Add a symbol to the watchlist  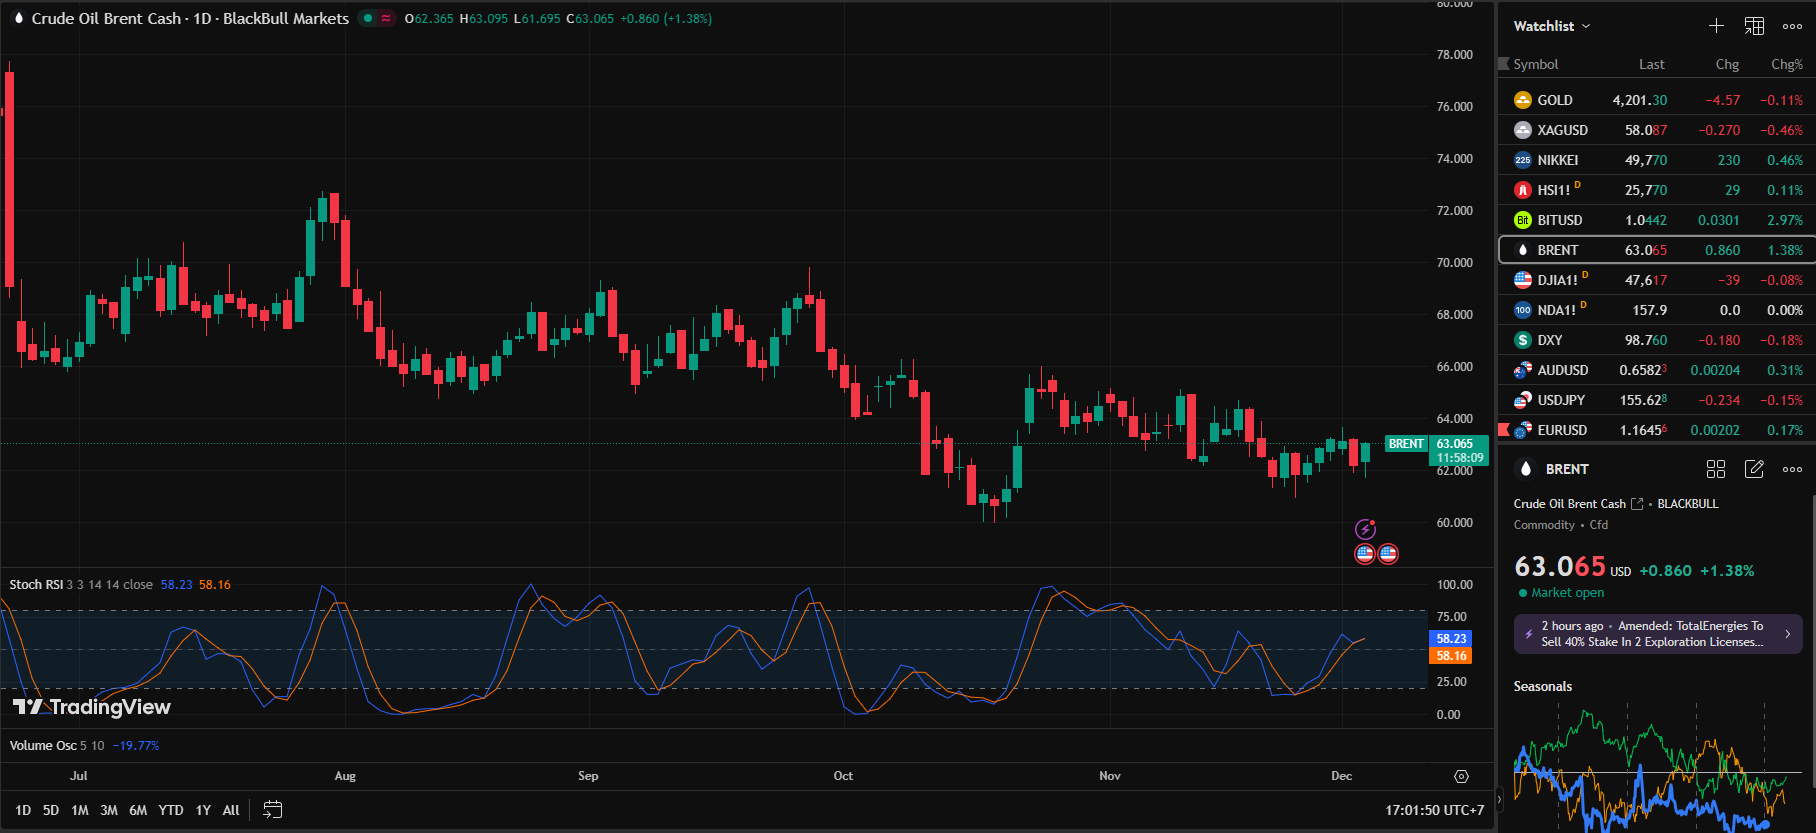point(1716,26)
